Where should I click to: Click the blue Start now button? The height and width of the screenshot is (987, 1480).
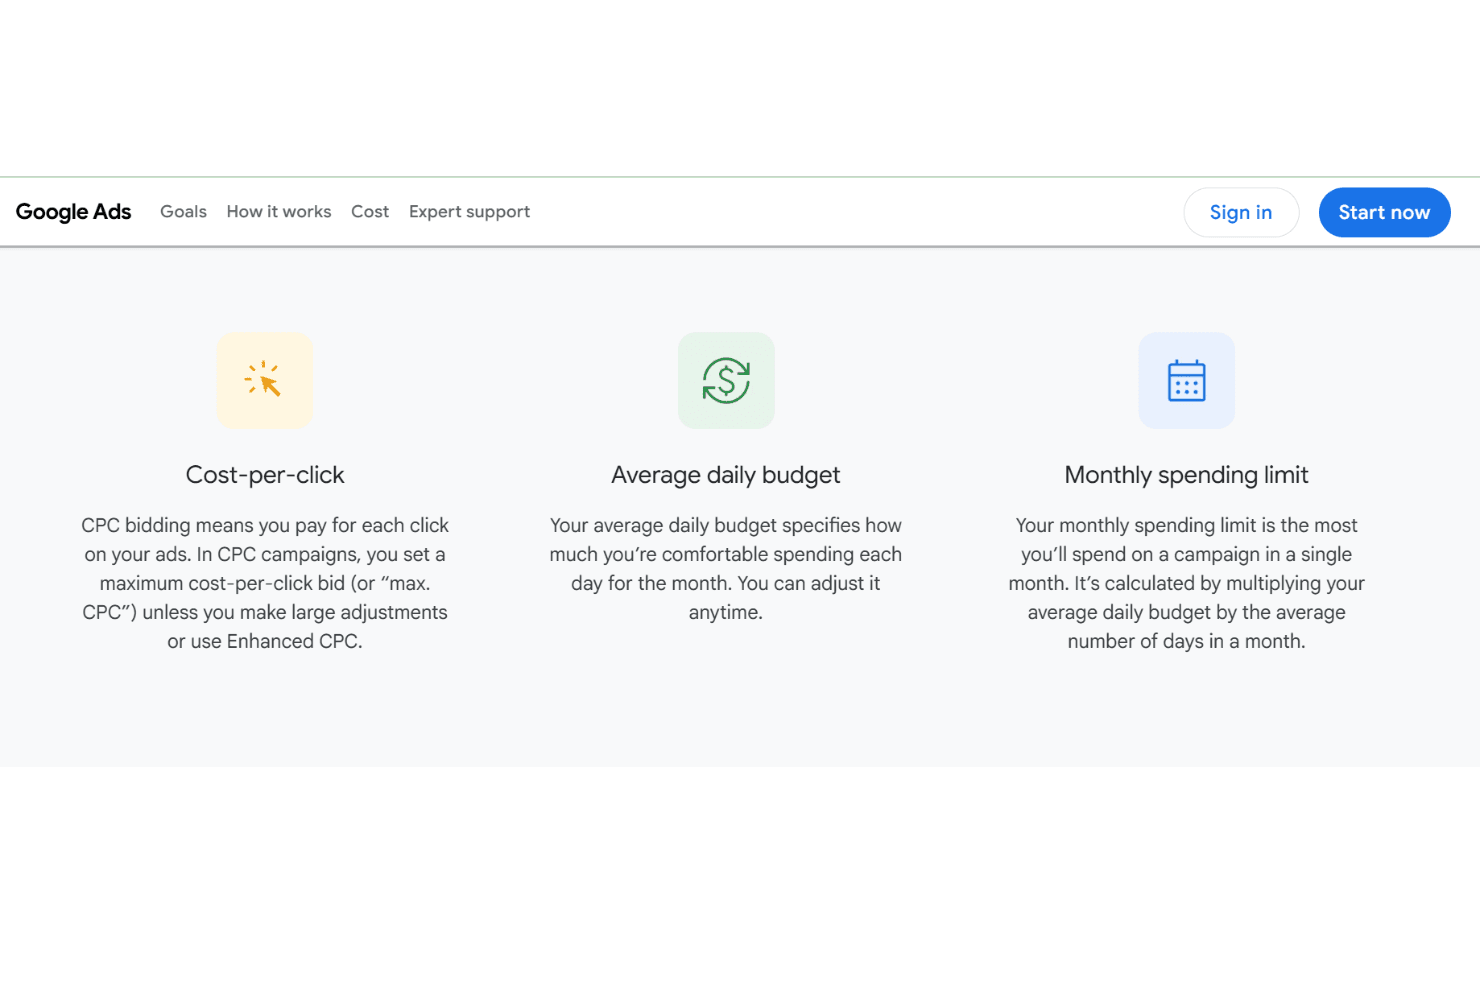pos(1384,212)
